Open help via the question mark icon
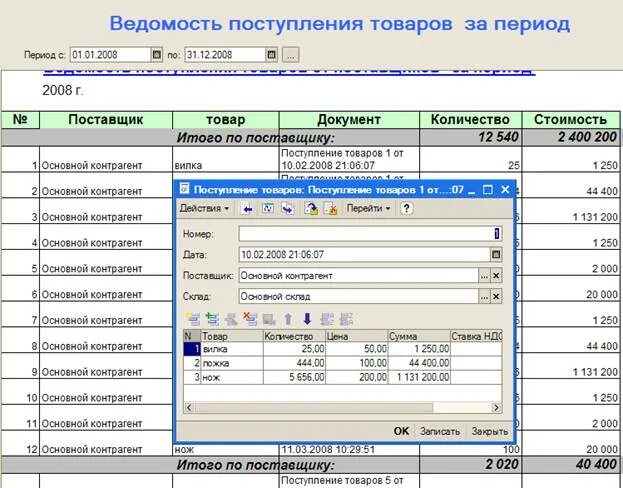 (x=406, y=208)
